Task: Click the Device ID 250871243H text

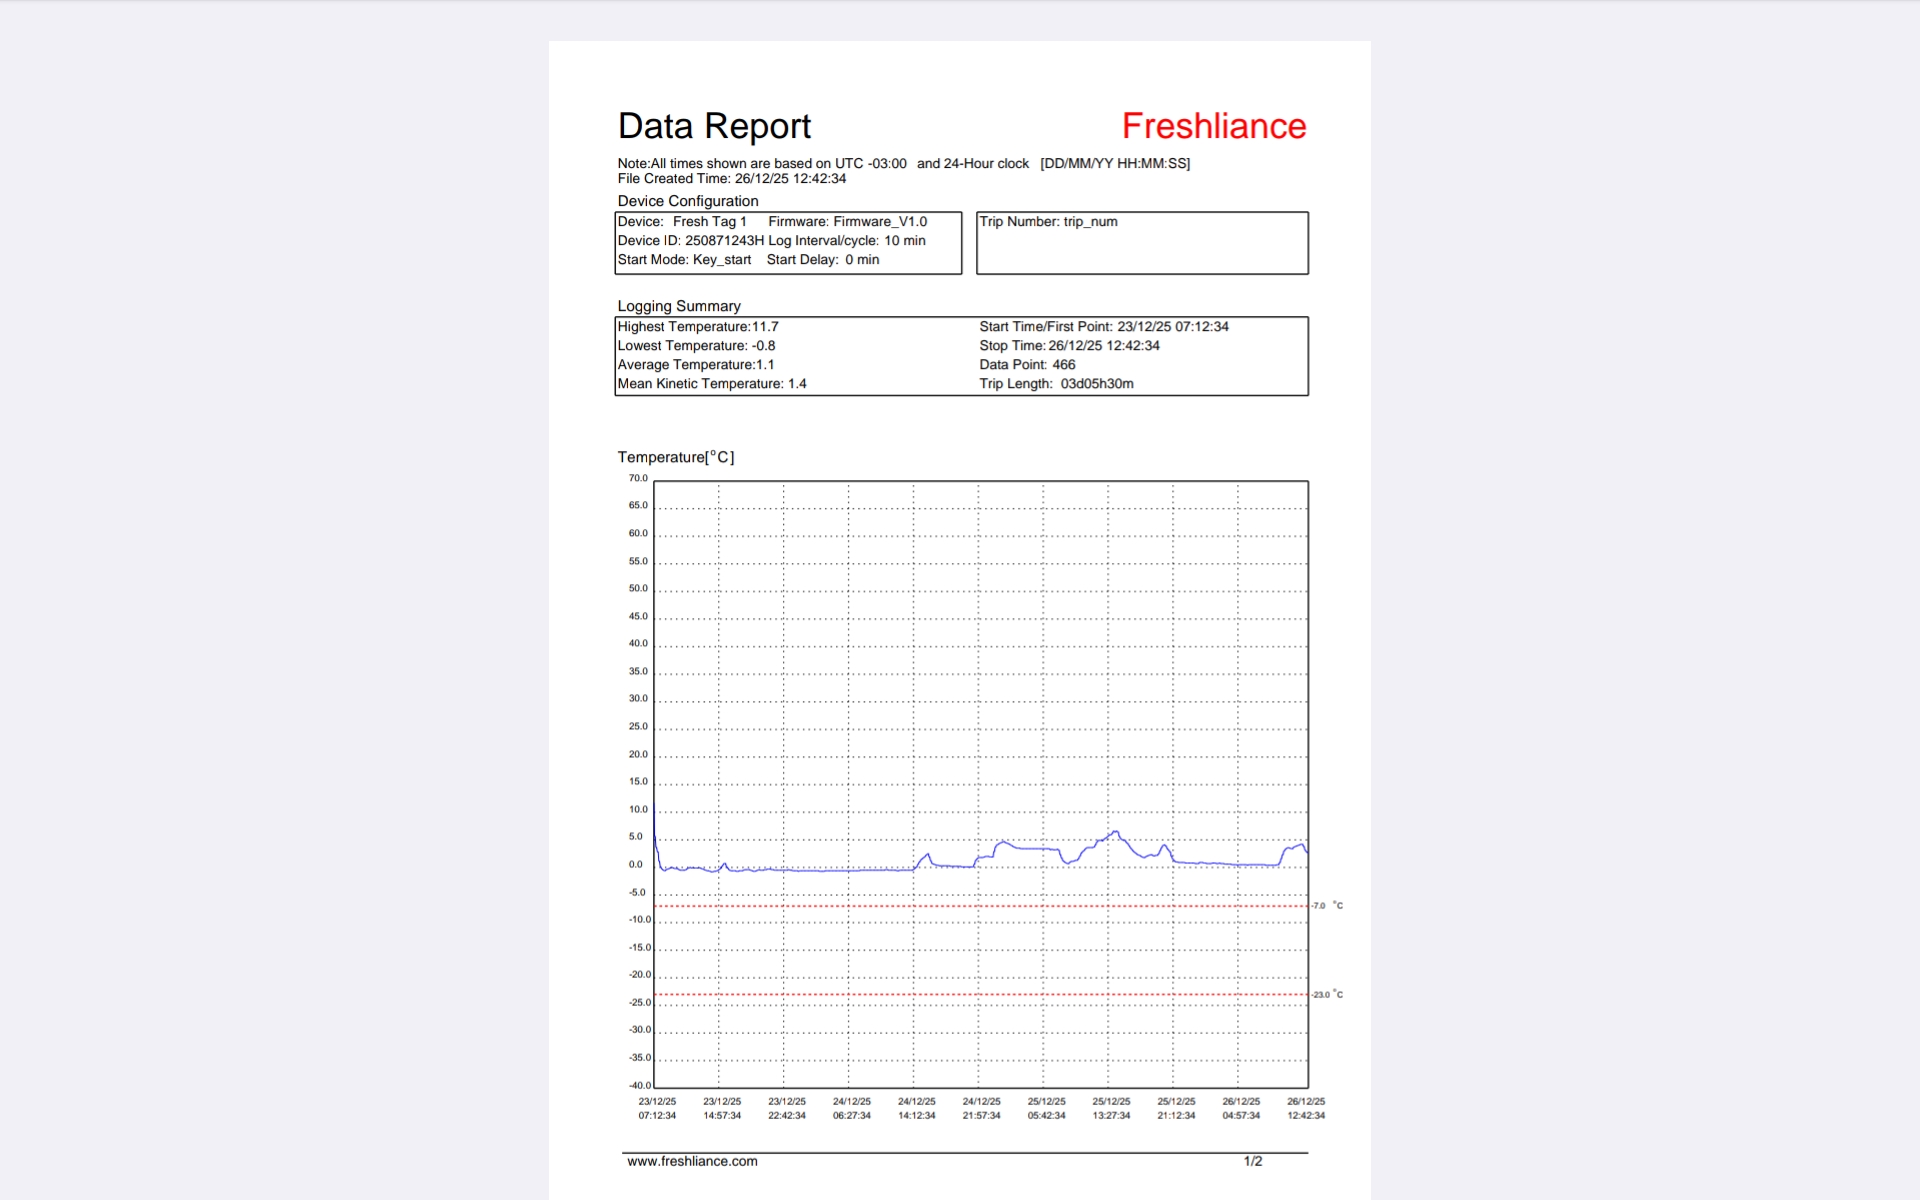Action: [x=690, y=241]
